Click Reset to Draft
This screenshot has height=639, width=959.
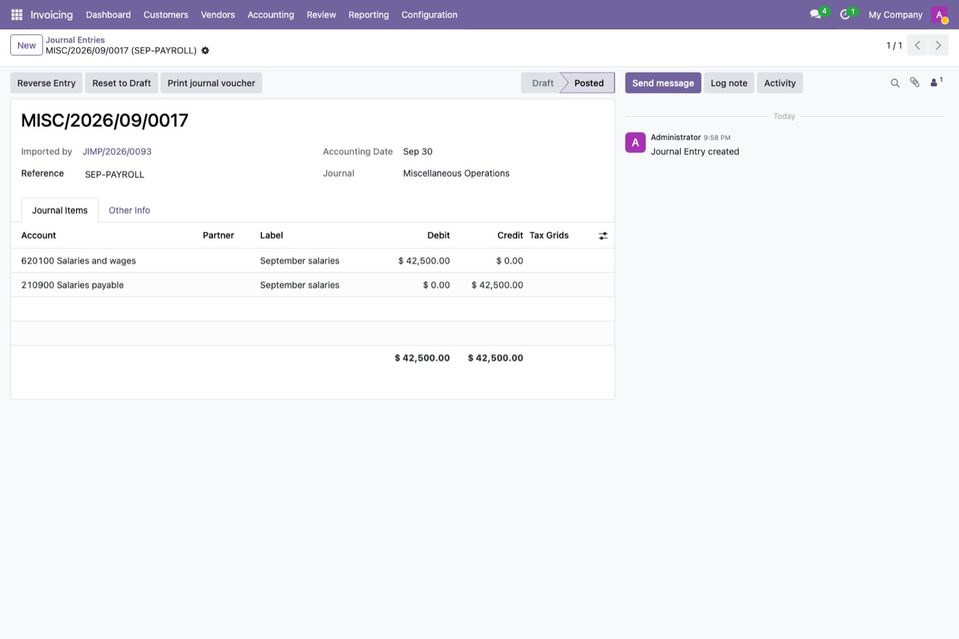tap(122, 83)
